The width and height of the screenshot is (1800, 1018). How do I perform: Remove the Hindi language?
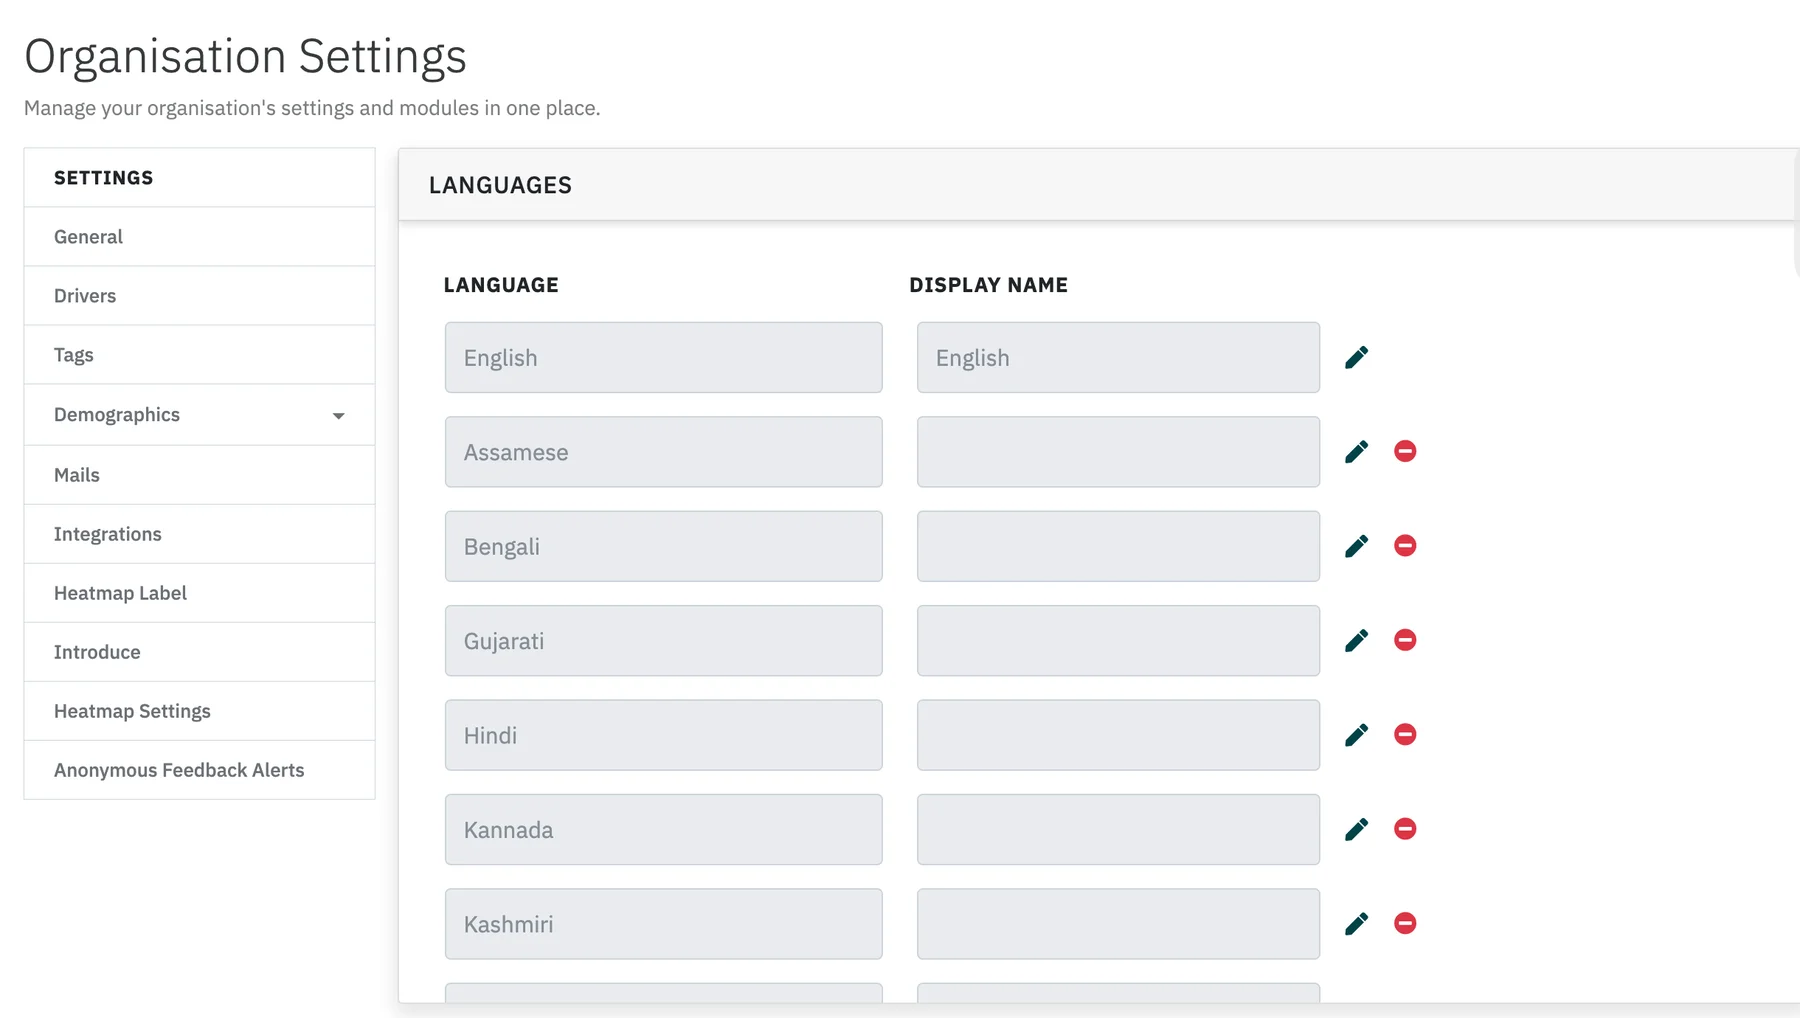click(x=1405, y=734)
